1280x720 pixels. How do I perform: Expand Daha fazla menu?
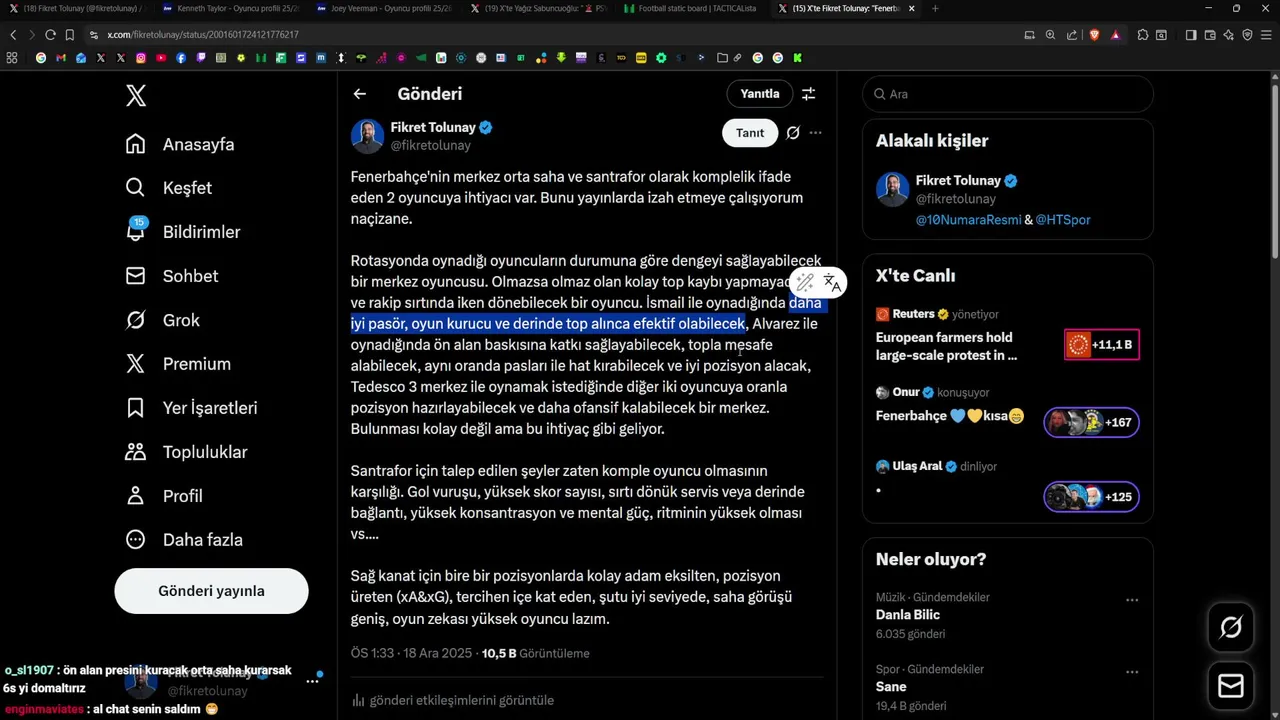point(184,540)
